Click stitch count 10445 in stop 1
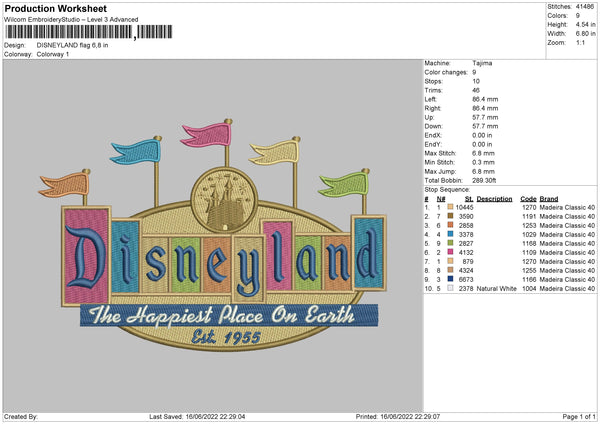 pos(465,207)
